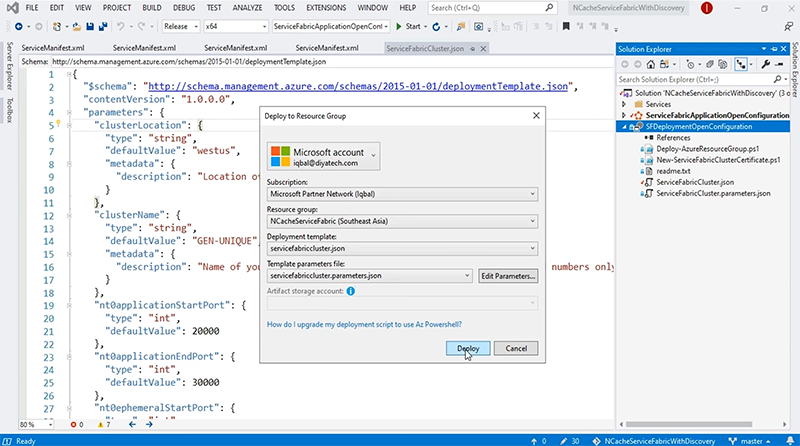Open the Deployment template dropdown

click(x=402, y=249)
